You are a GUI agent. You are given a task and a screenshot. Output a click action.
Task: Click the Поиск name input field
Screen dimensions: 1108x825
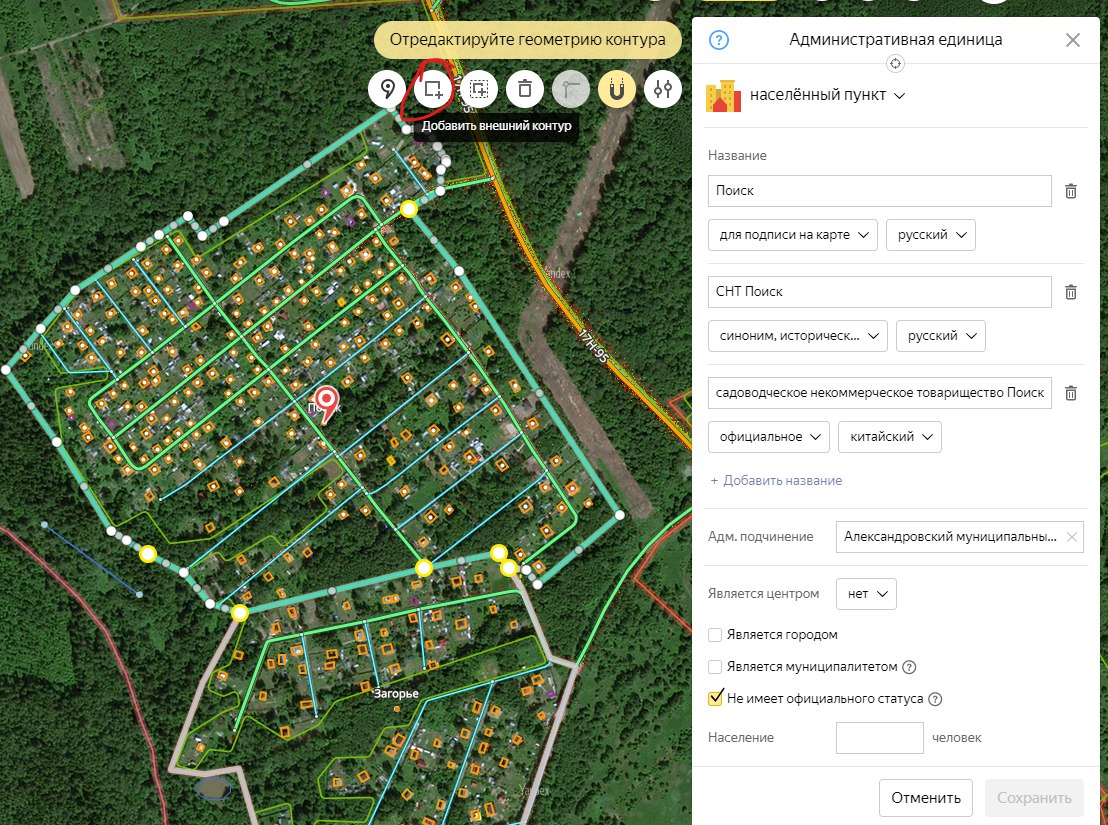click(880, 191)
